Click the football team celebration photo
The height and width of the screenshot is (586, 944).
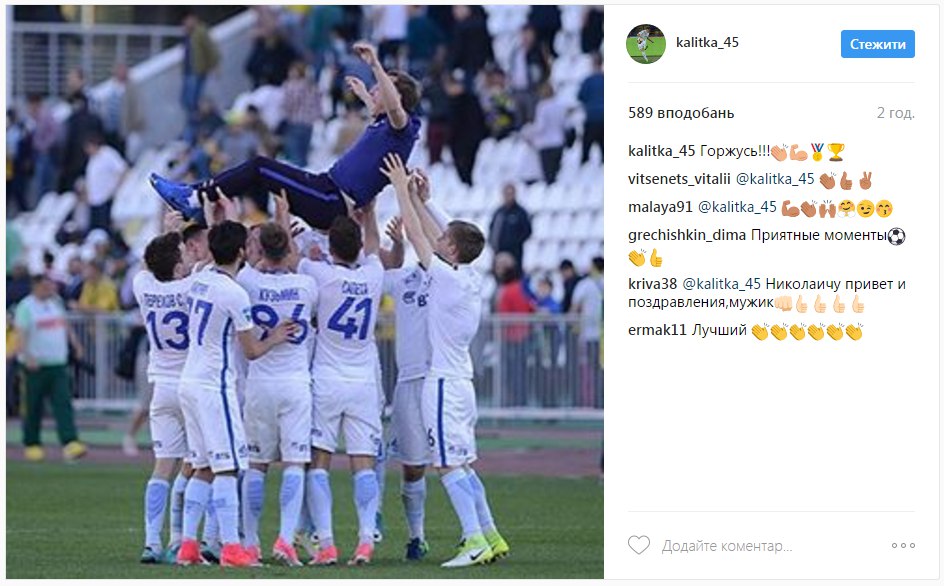click(305, 292)
